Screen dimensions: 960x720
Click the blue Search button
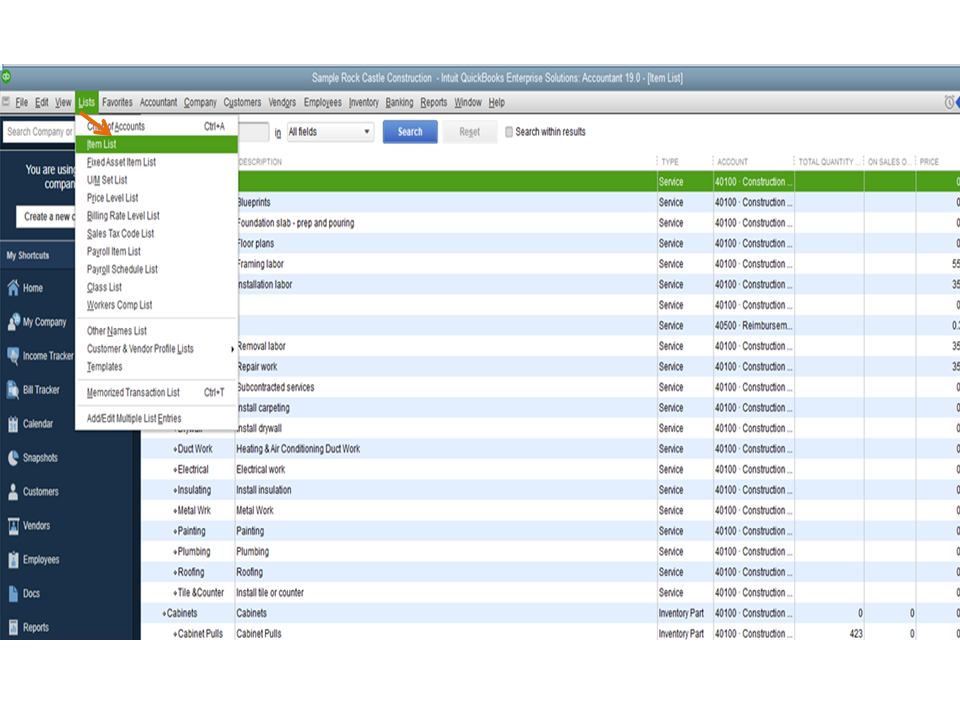click(x=410, y=132)
